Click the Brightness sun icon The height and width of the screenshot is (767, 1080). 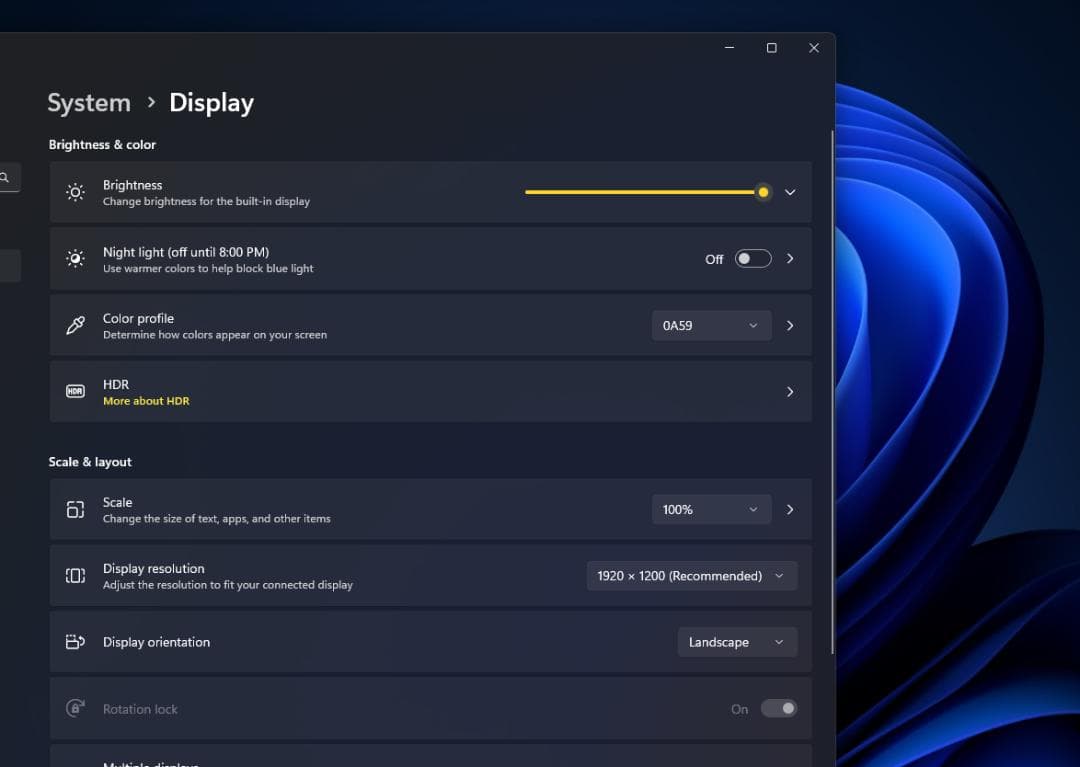point(75,192)
